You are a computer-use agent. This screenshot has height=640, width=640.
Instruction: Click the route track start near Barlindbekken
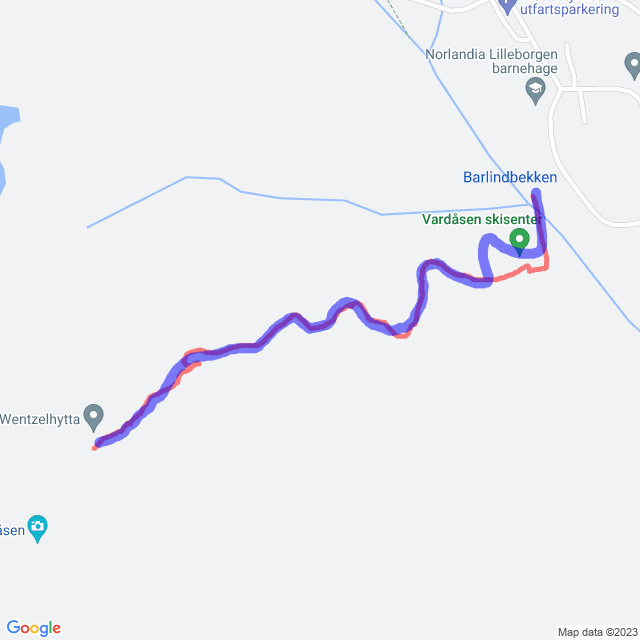[x=536, y=193]
